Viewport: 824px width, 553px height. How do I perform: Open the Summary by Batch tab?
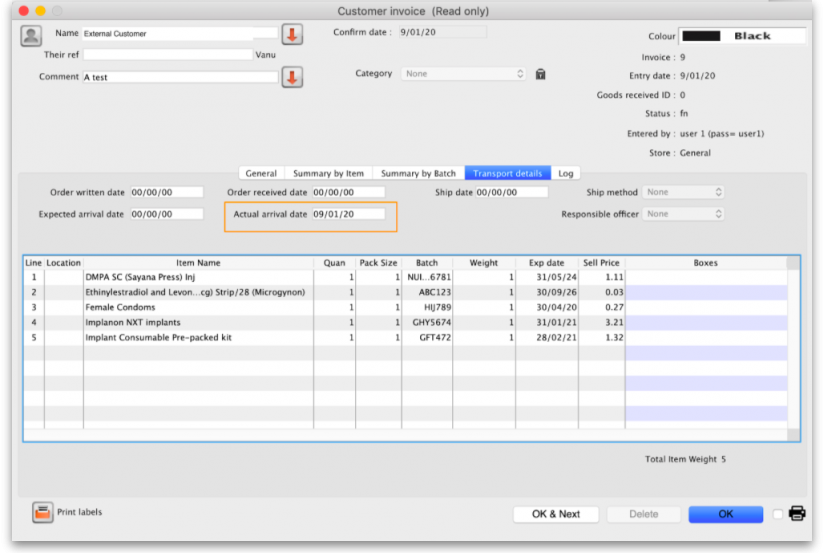[x=418, y=174]
